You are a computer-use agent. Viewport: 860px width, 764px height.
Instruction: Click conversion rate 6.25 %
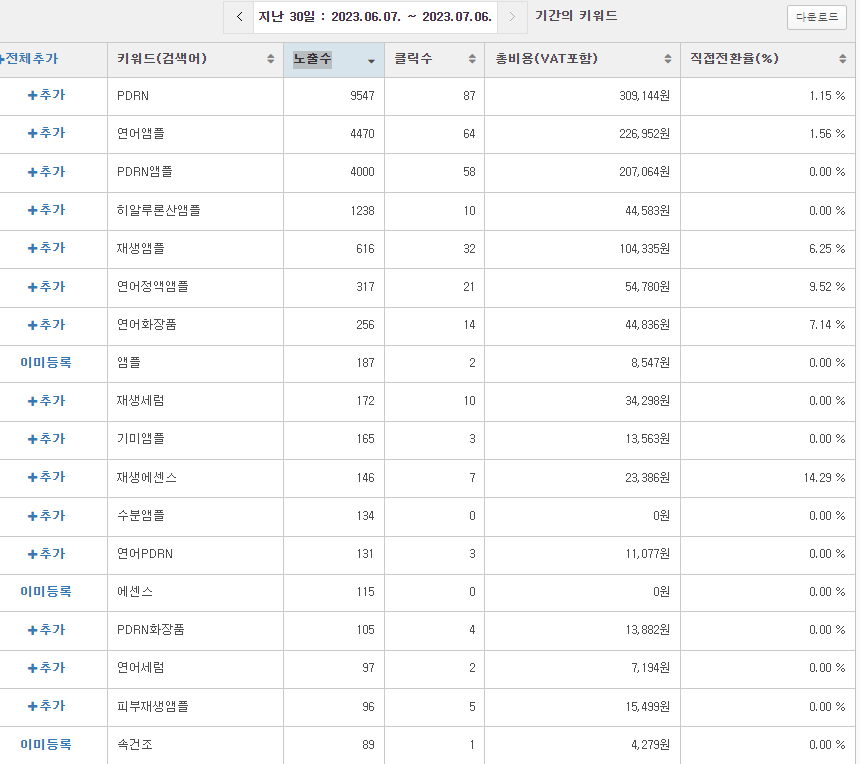827,249
